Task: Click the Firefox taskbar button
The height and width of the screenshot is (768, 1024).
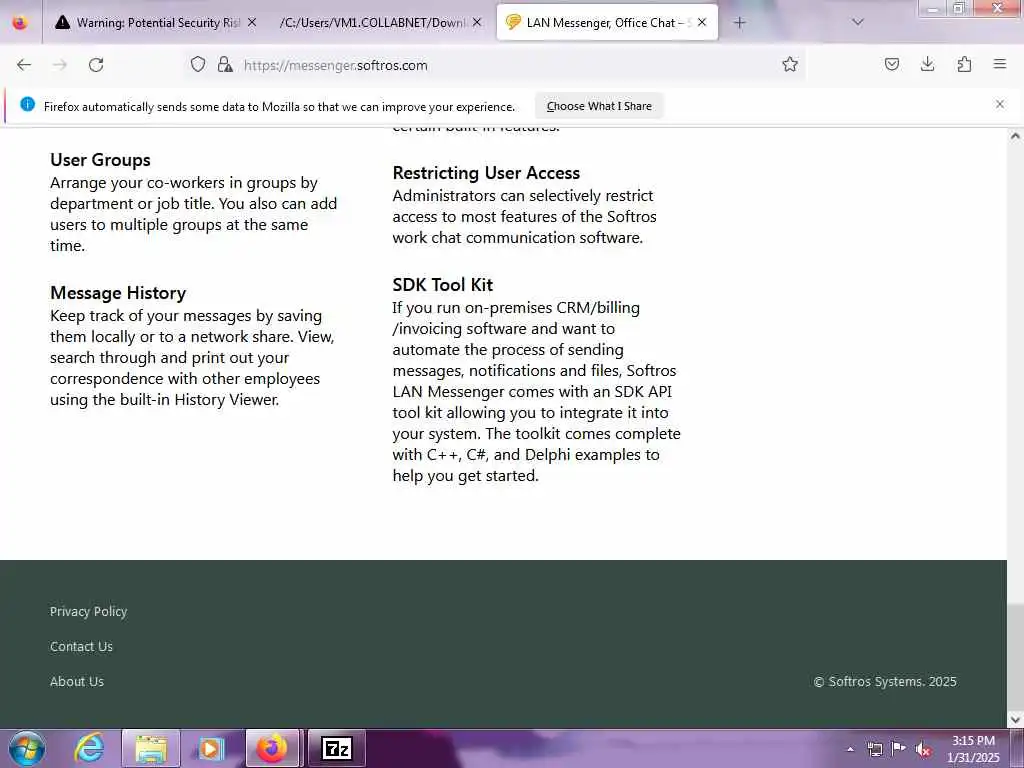Action: 272,748
